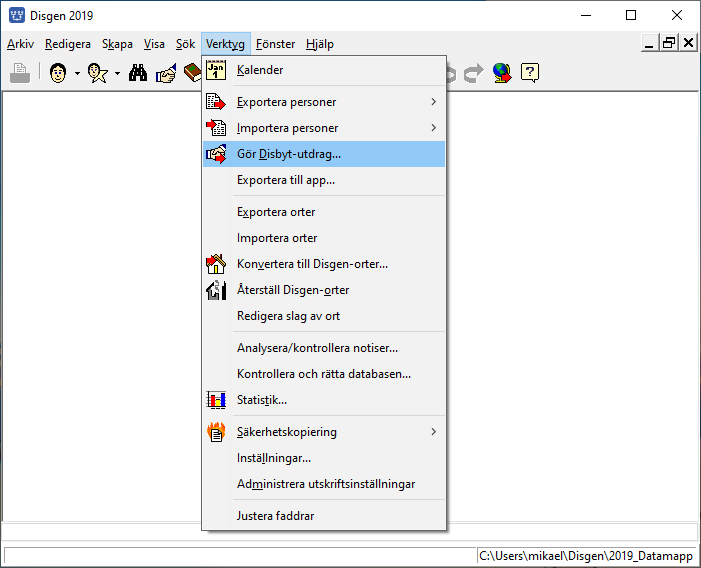This screenshot has width=701, height=568.
Task: Open the Visa menu
Action: [x=154, y=44]
